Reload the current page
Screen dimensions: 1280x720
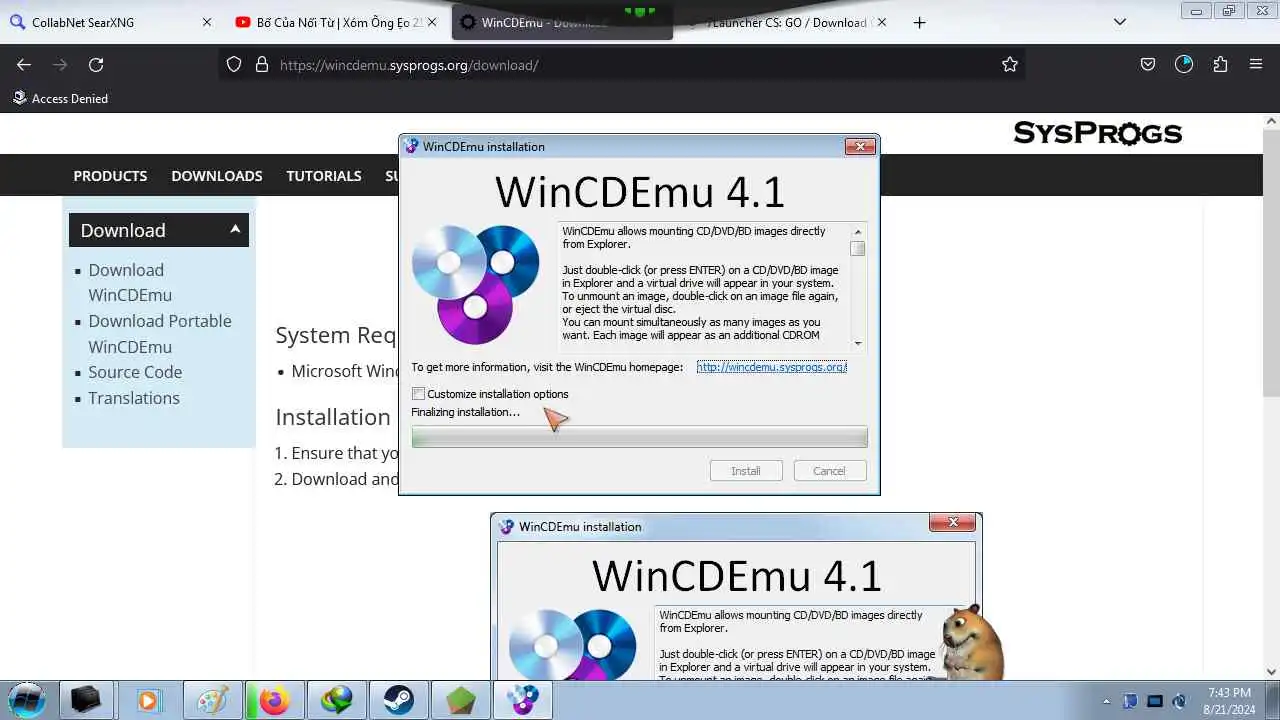pos(96,64)
